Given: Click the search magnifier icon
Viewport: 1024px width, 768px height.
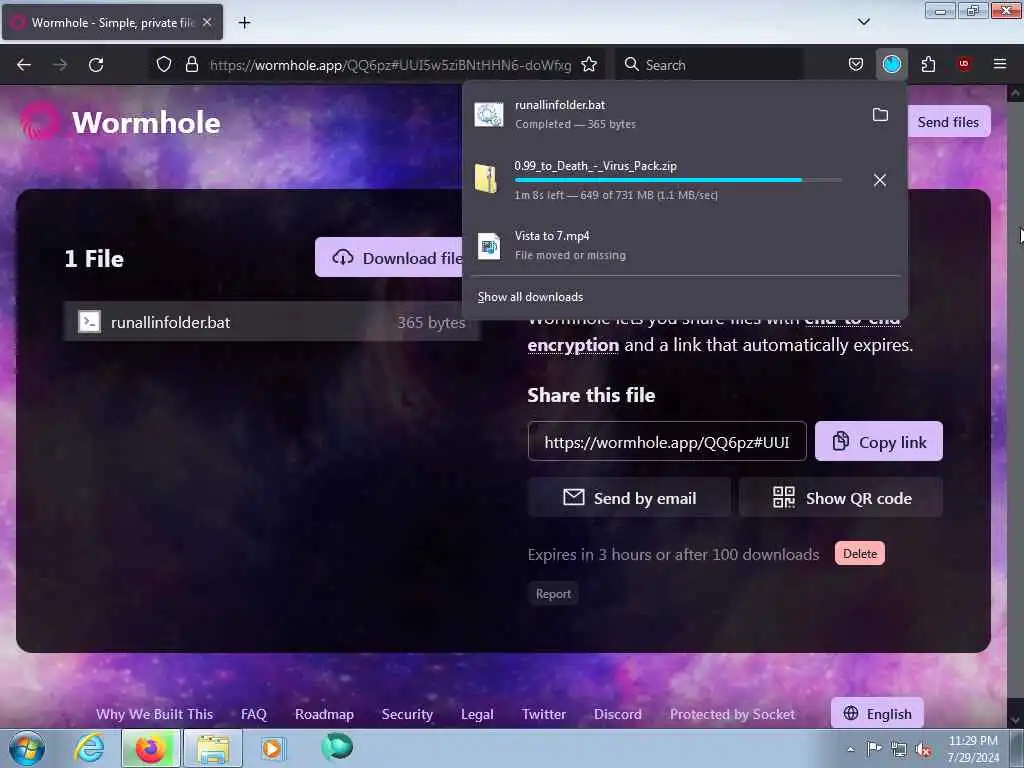Looking at the screenshot, I should click(x=632, y=65).
